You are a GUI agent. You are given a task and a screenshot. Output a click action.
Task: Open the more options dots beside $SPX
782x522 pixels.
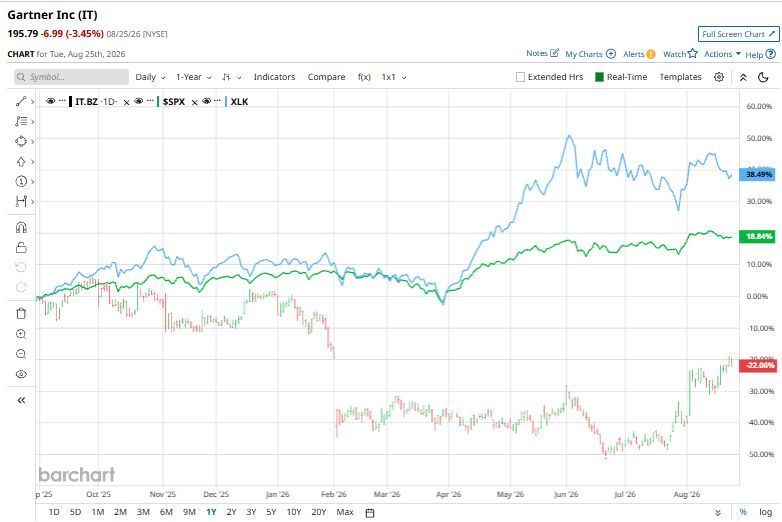(150, 101)
